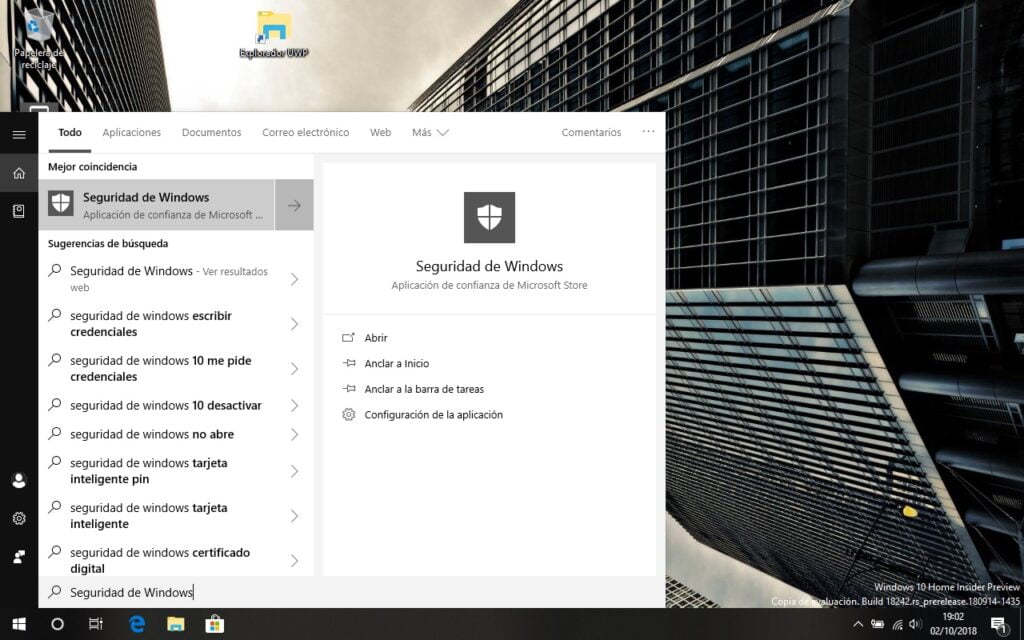Expand chevron for '10 desactivar' suggestion

tap(294, 406)
